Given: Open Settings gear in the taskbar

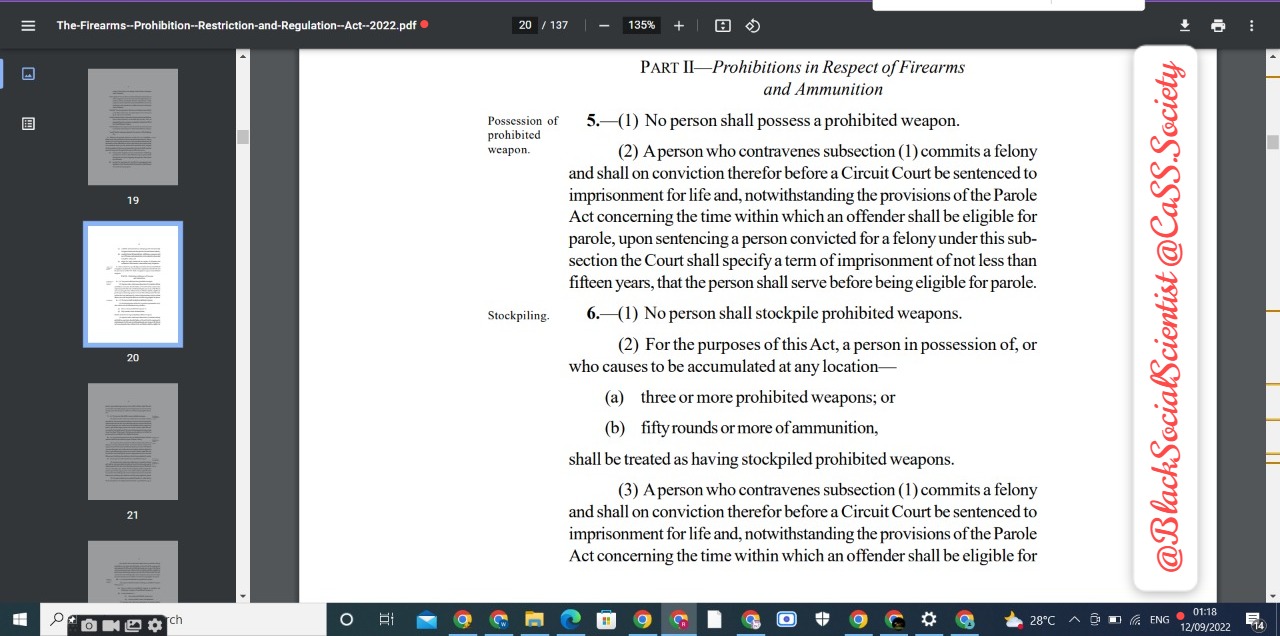Looking at the screenshot, I should click(928, 620).
